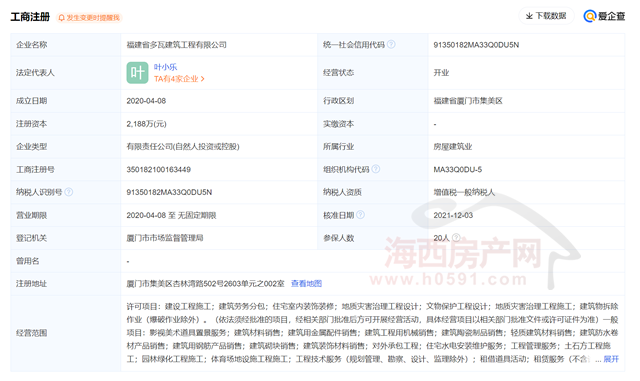Select the credit code 91350182MA33Q0DU5N value
640x381 pixels.
pyautogui.click(x=476, y=45)
